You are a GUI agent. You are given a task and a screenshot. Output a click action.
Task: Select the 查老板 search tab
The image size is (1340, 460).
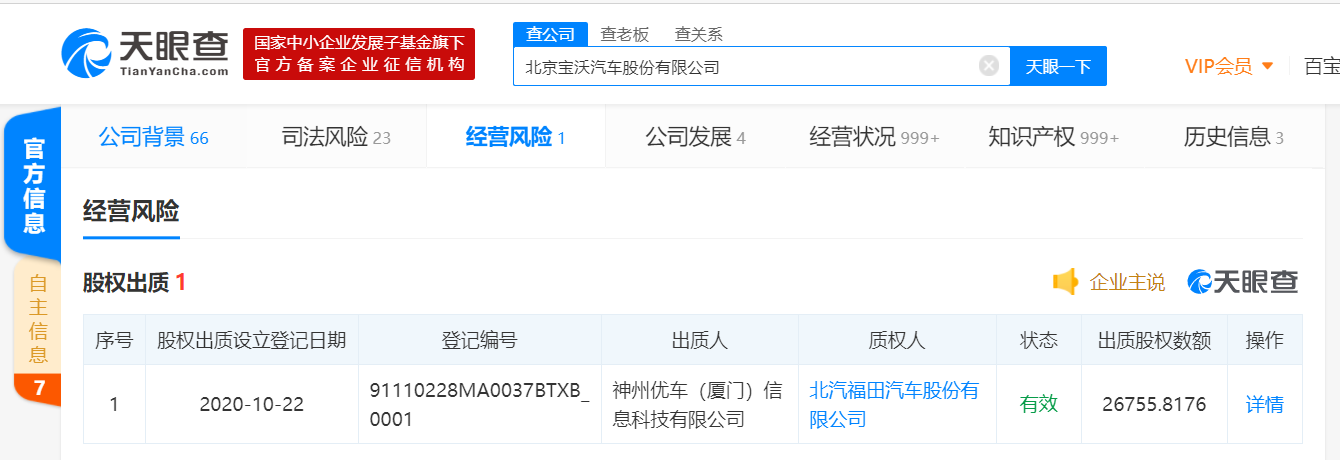(x=625, y=34)
